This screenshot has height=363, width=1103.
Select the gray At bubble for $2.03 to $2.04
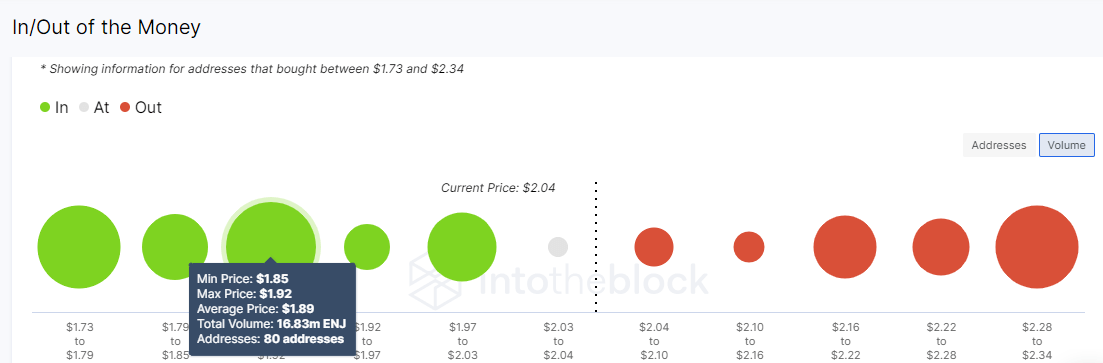(558, 247)
